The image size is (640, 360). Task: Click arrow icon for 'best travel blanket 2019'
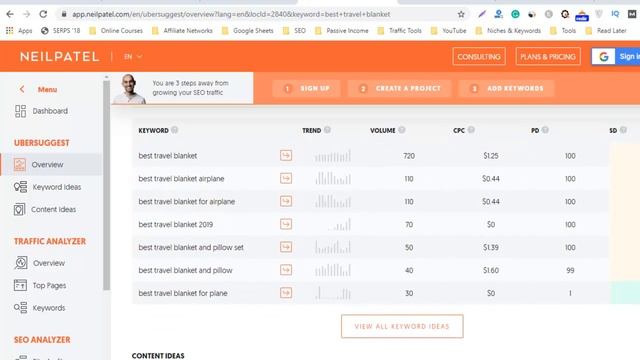[x=286, y=224]
